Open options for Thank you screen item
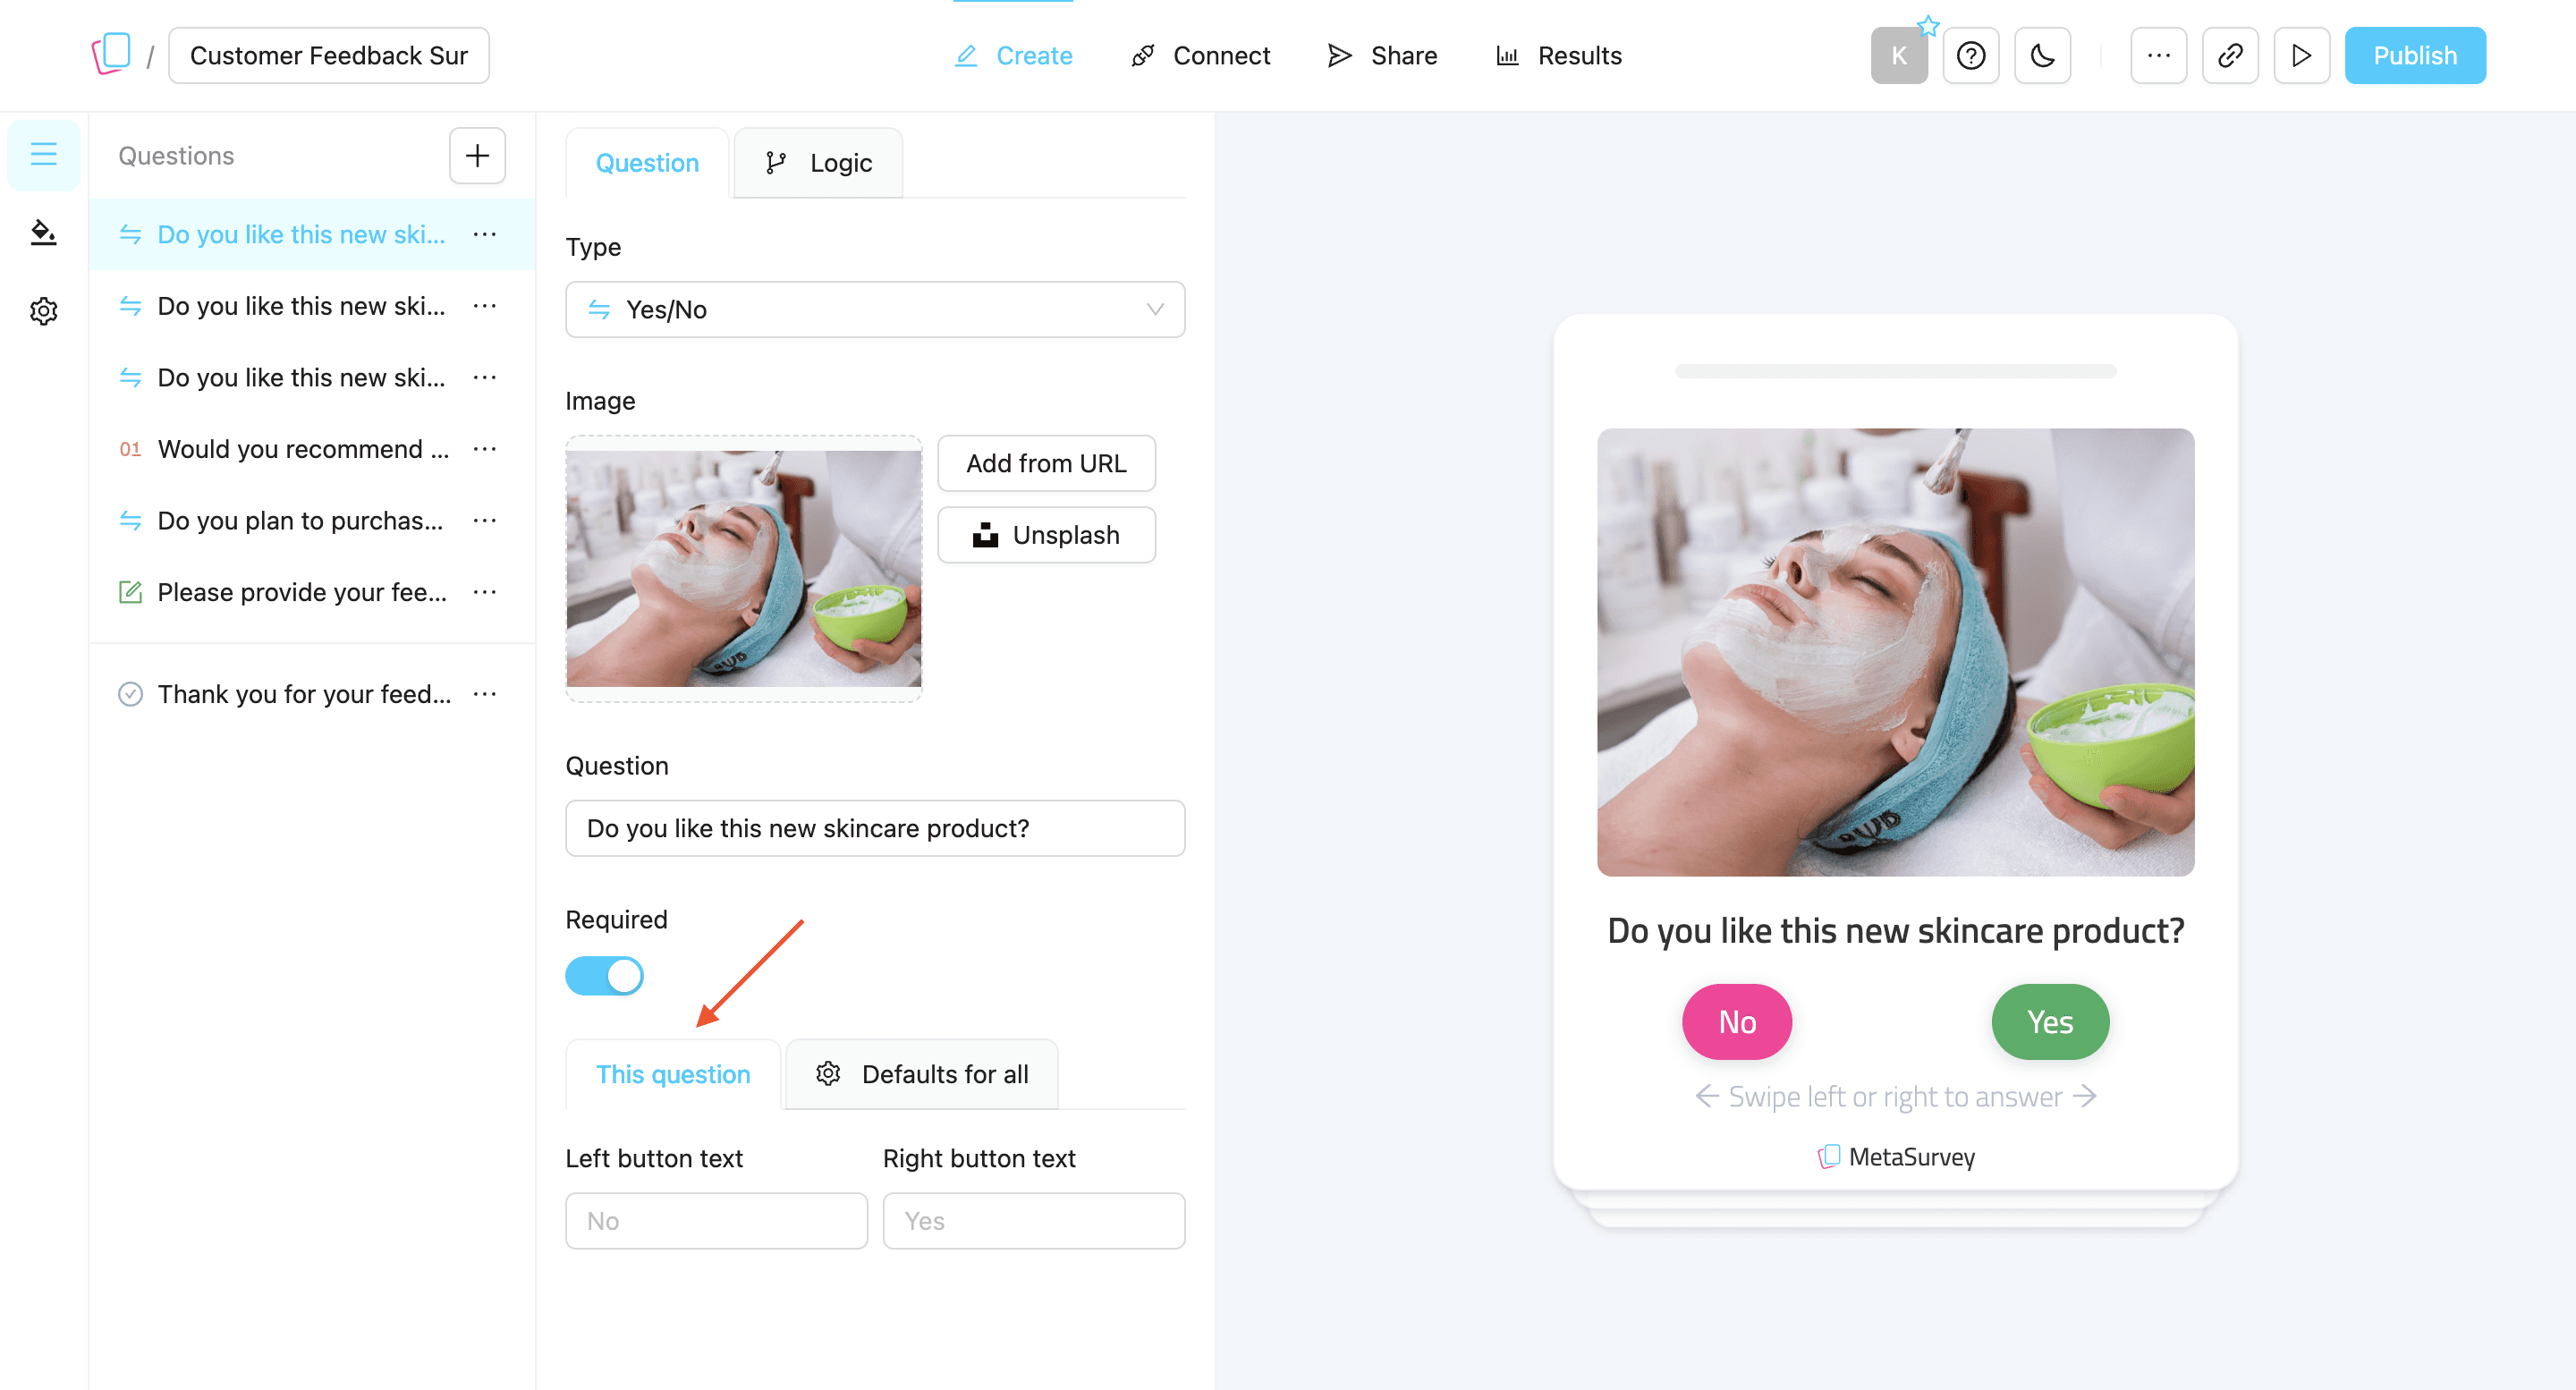 tap(485, 694)
